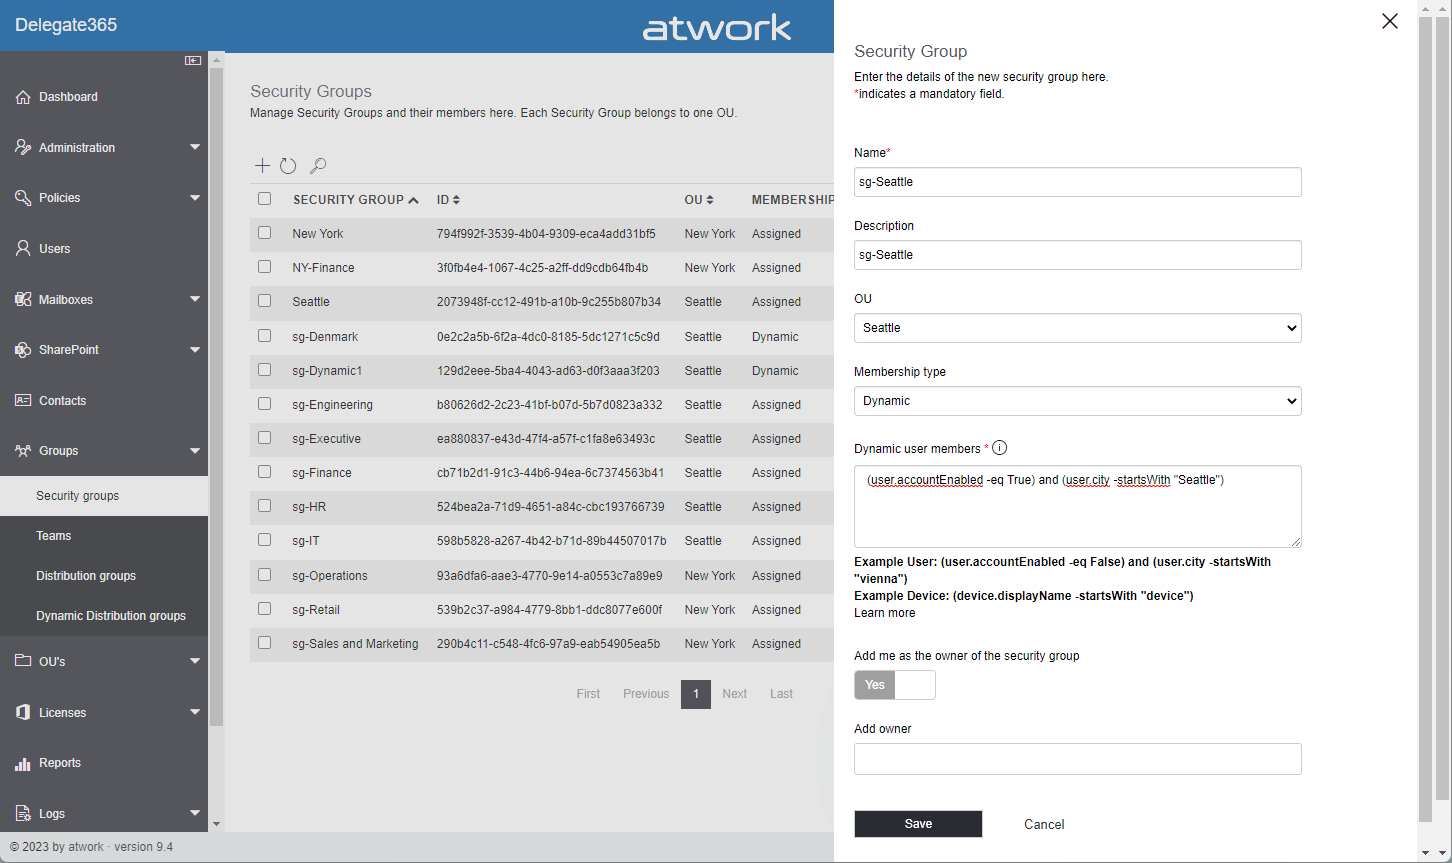The width and height of the screenshot is (1452, 863).
Task: Click the Logs document icon
Action: (x=23, y=813)
